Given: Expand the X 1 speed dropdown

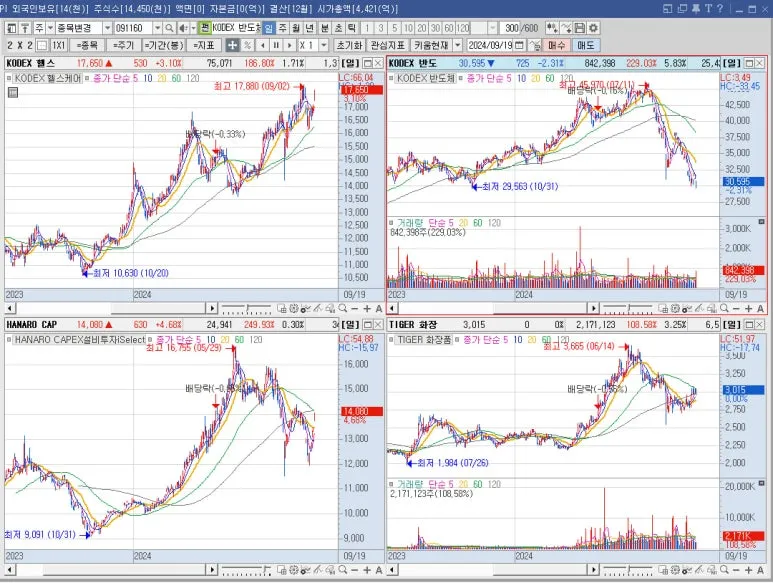Looking at the screenshot, I should click(x=324, y=45).
